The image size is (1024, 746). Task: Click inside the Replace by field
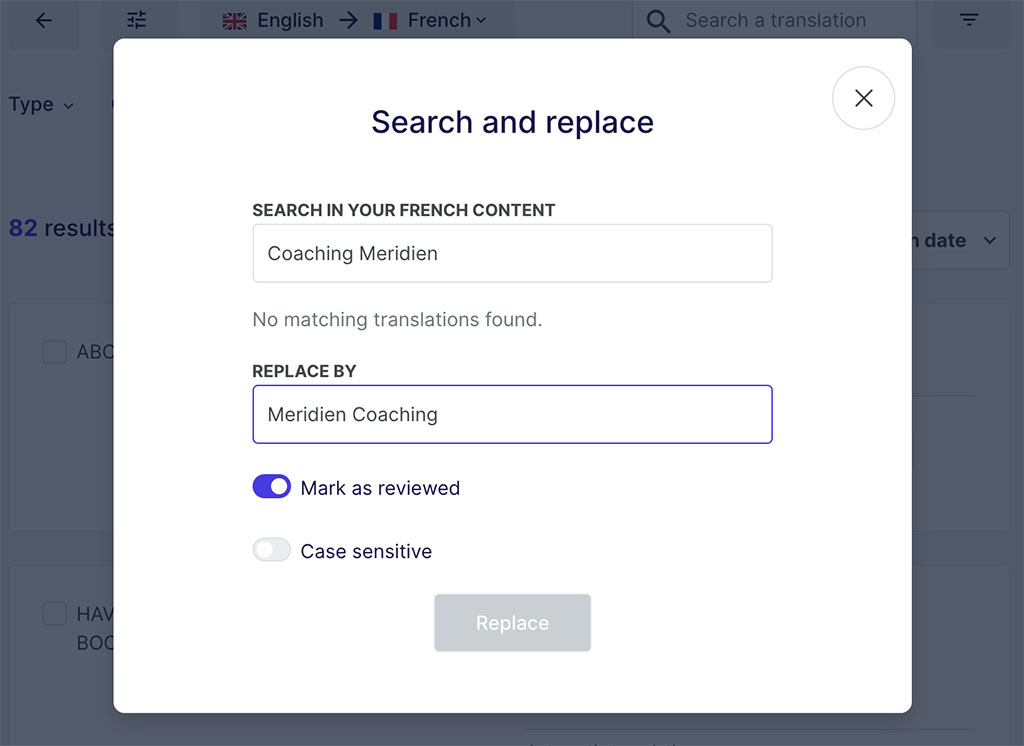512,414
